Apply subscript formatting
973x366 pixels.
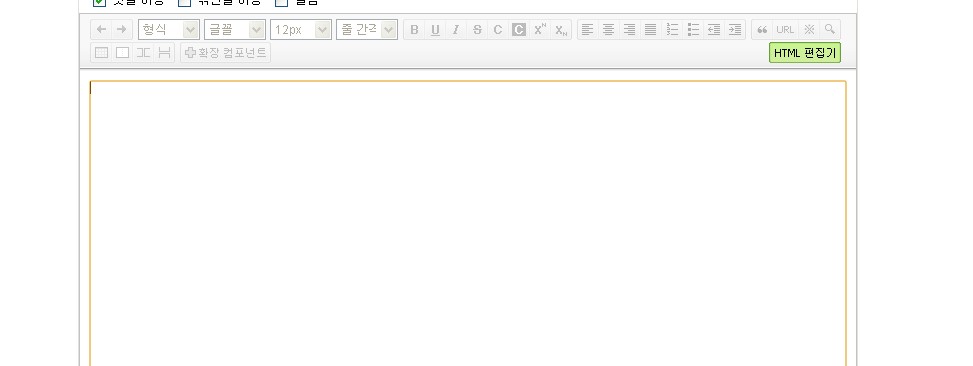561,30
